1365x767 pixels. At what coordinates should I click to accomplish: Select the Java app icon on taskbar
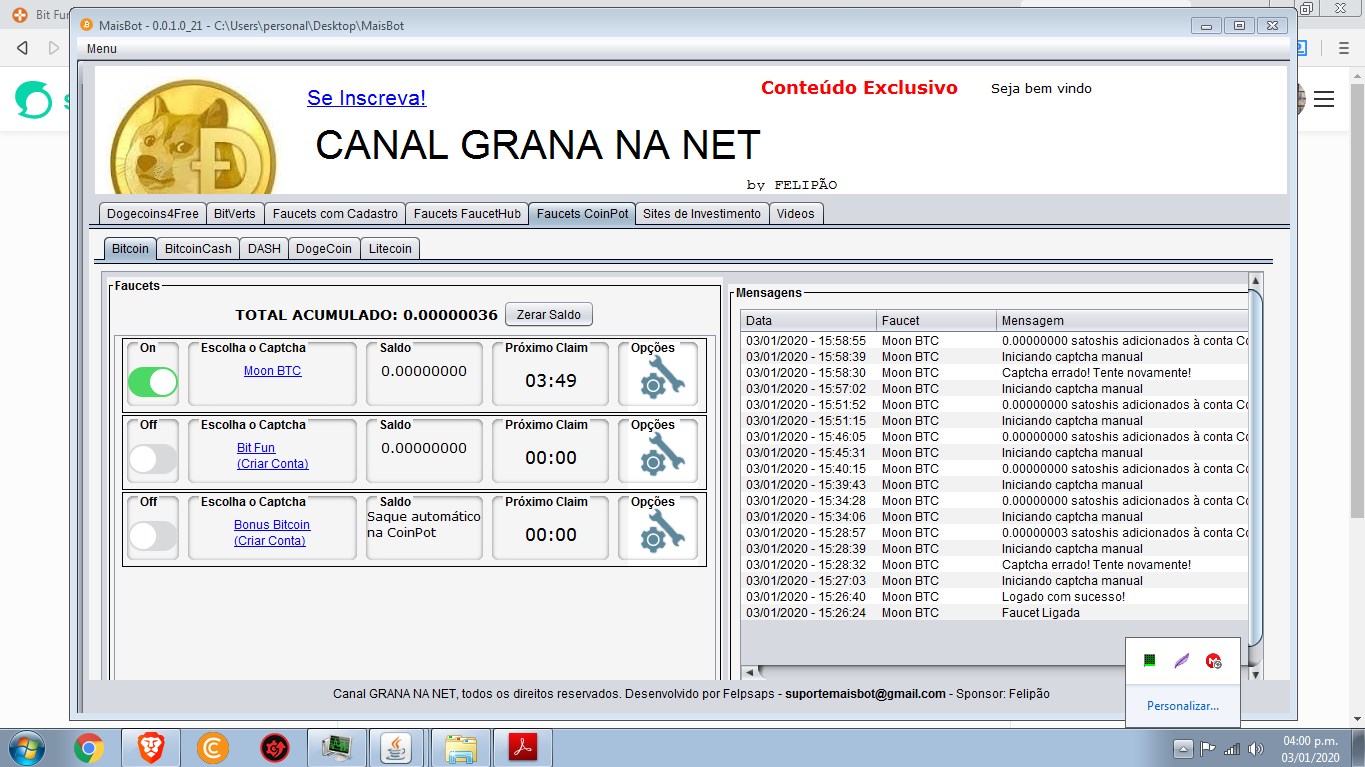click(x=398, y=747)
